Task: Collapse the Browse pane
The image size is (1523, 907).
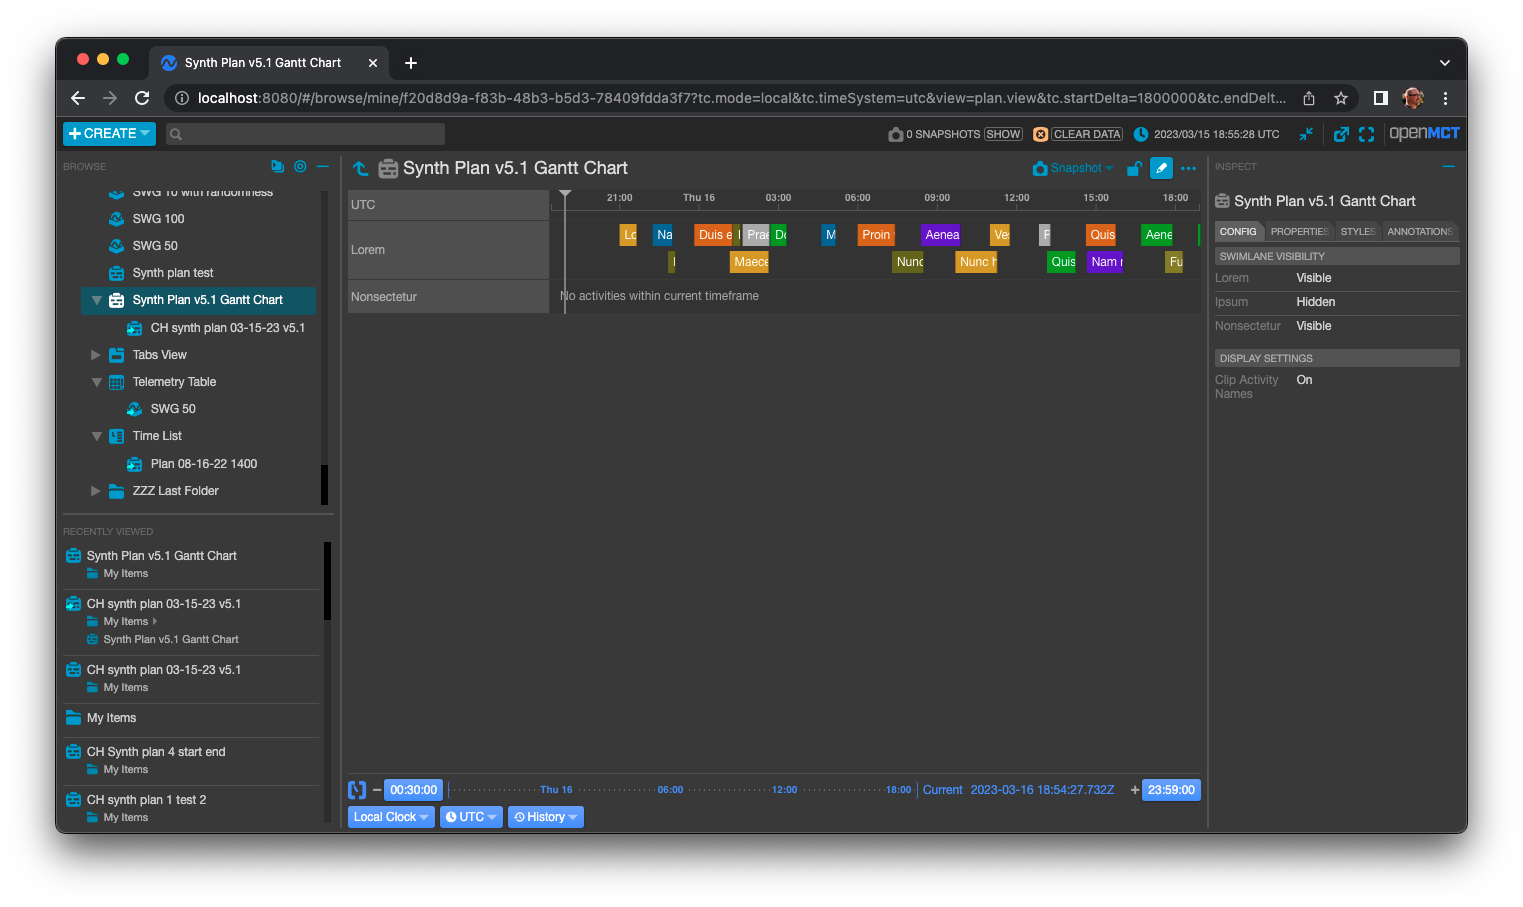Action: point(323,166)
